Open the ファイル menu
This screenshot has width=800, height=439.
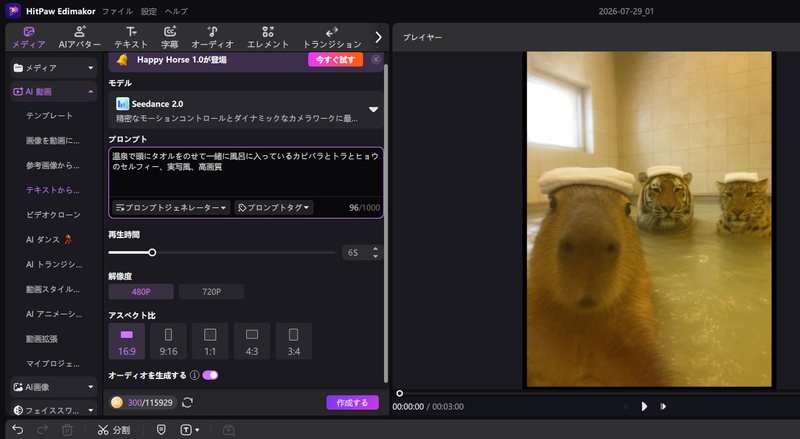[117, 11]
